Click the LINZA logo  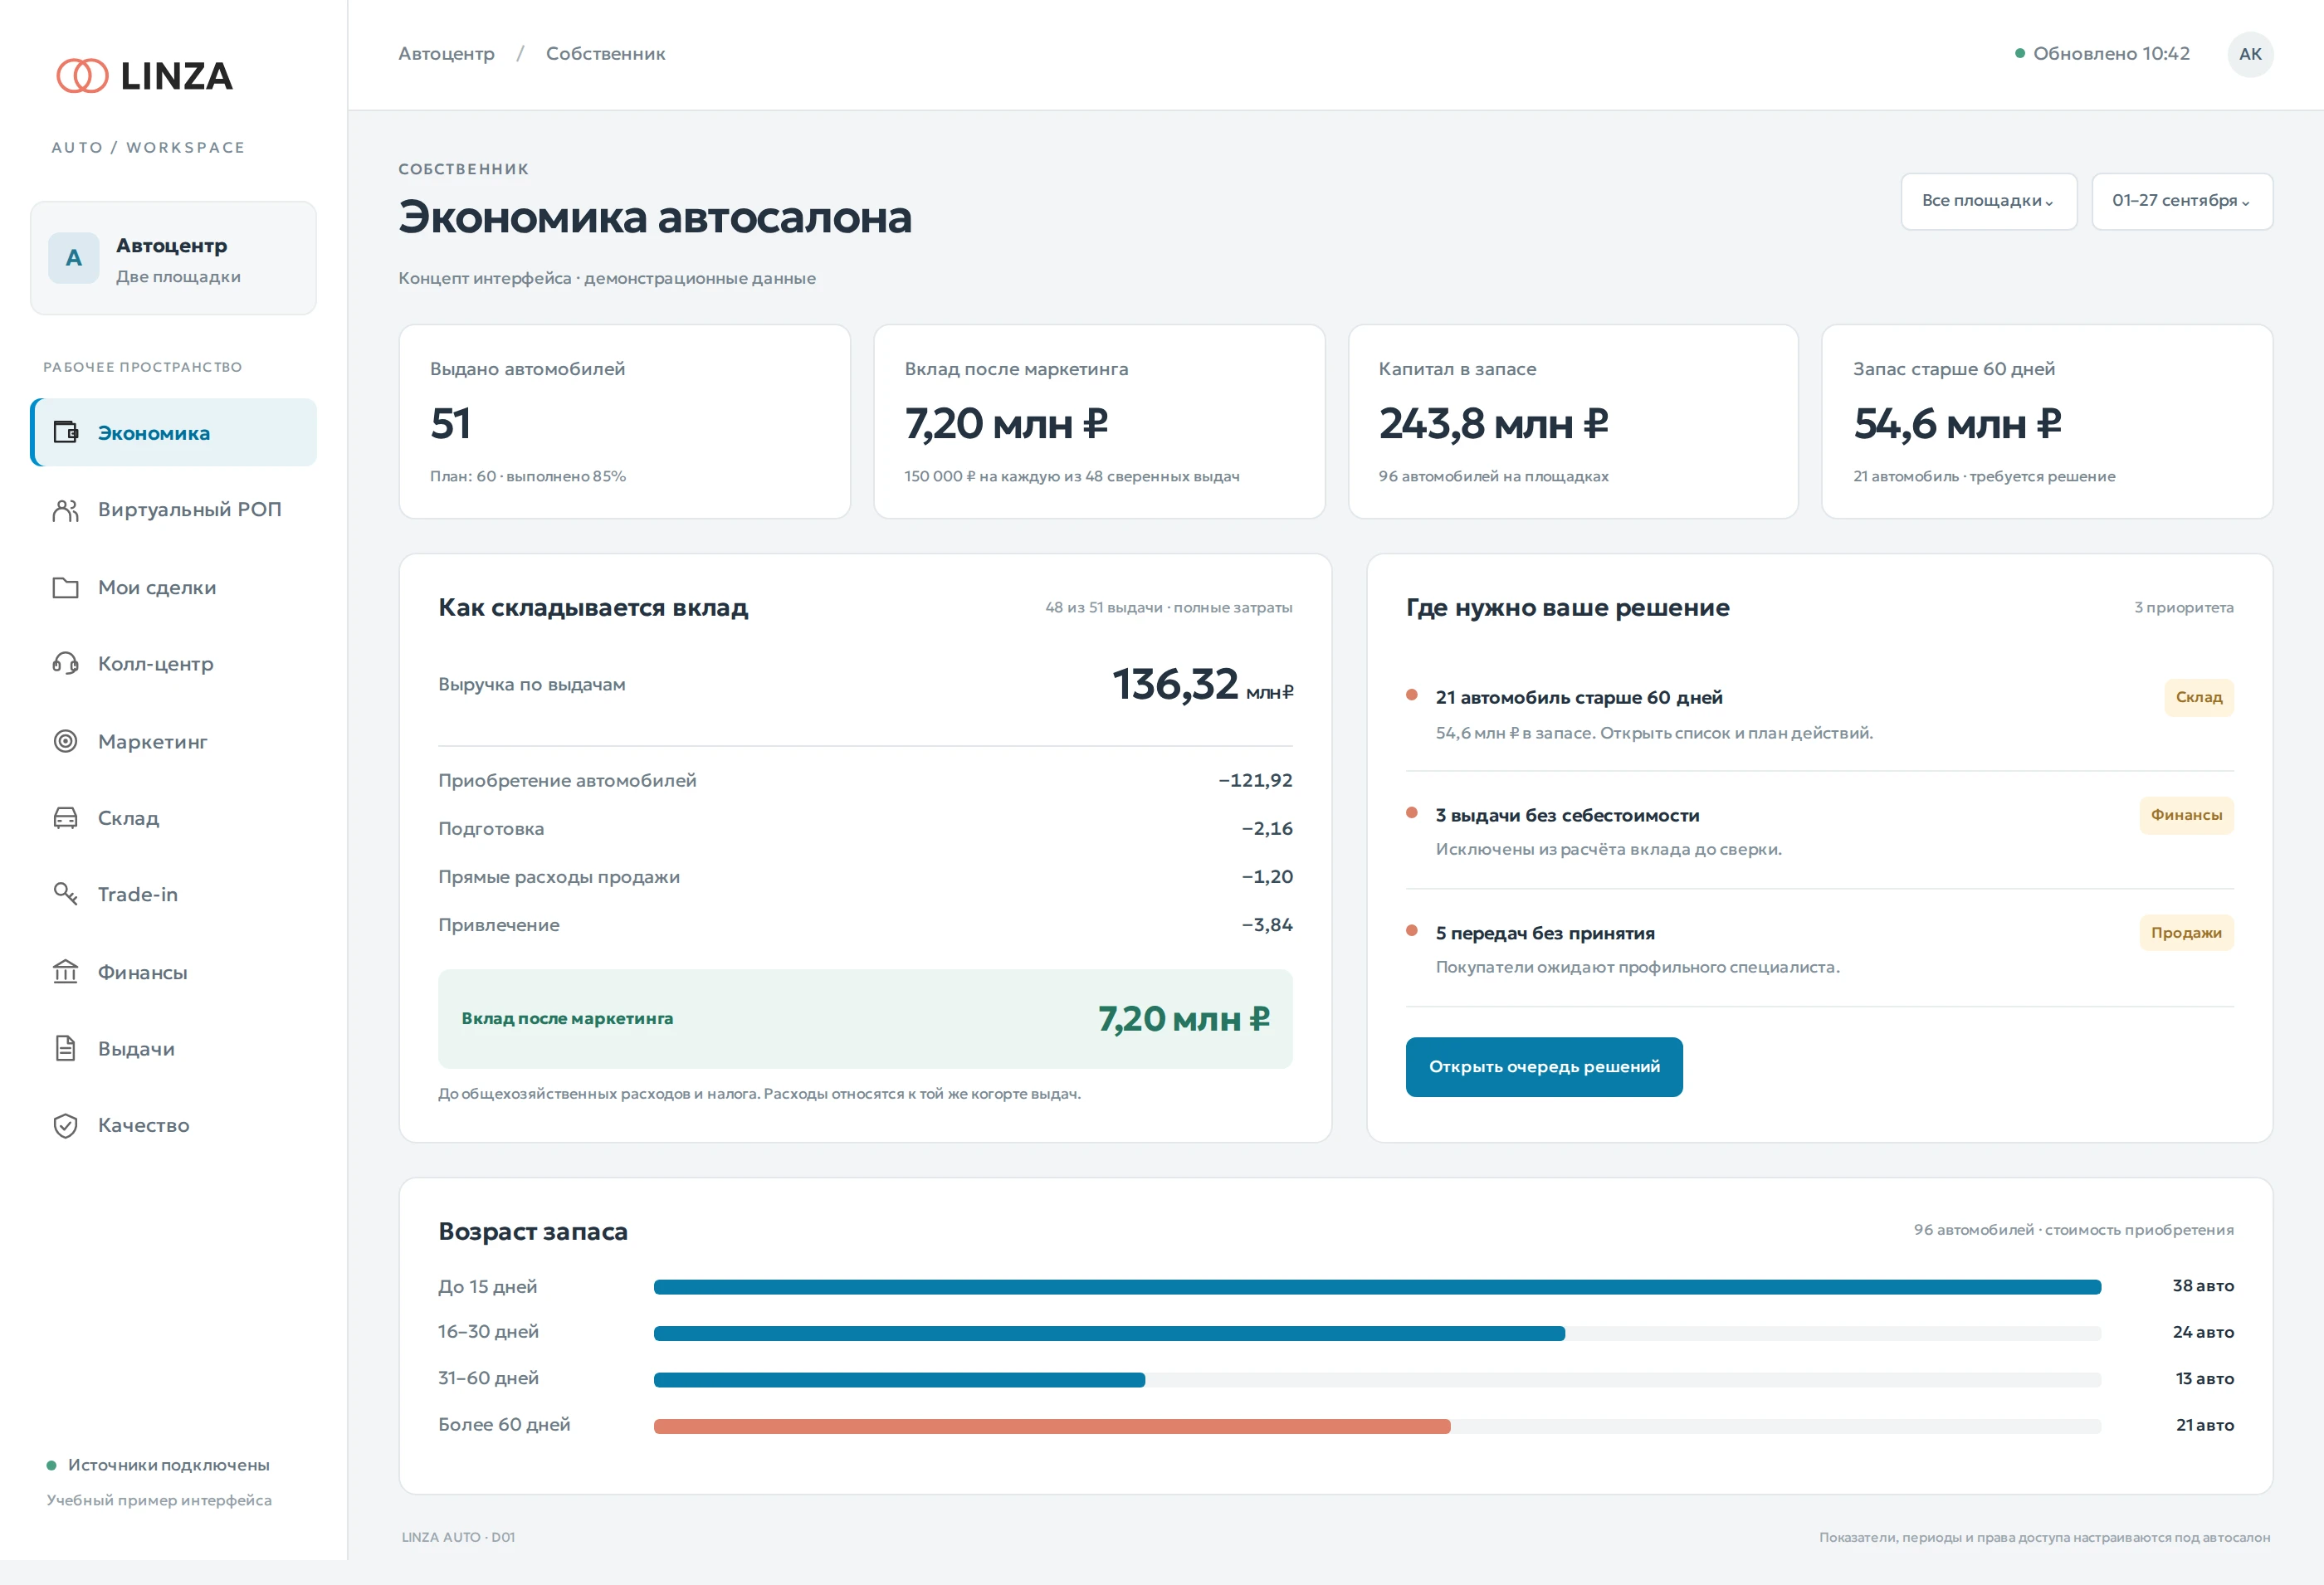(x=145, y=76)
